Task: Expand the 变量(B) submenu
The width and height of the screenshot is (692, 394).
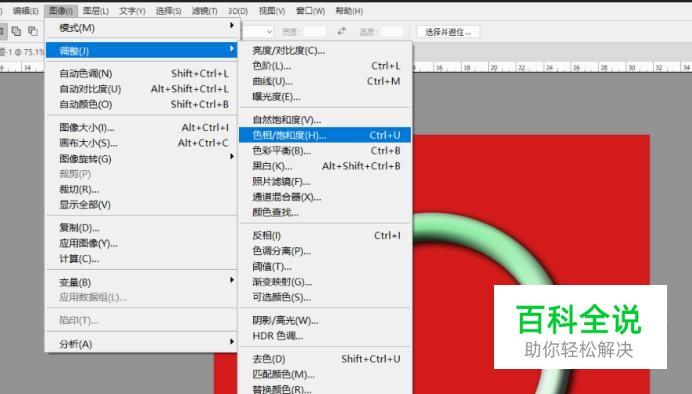Action: coord(141,282)
